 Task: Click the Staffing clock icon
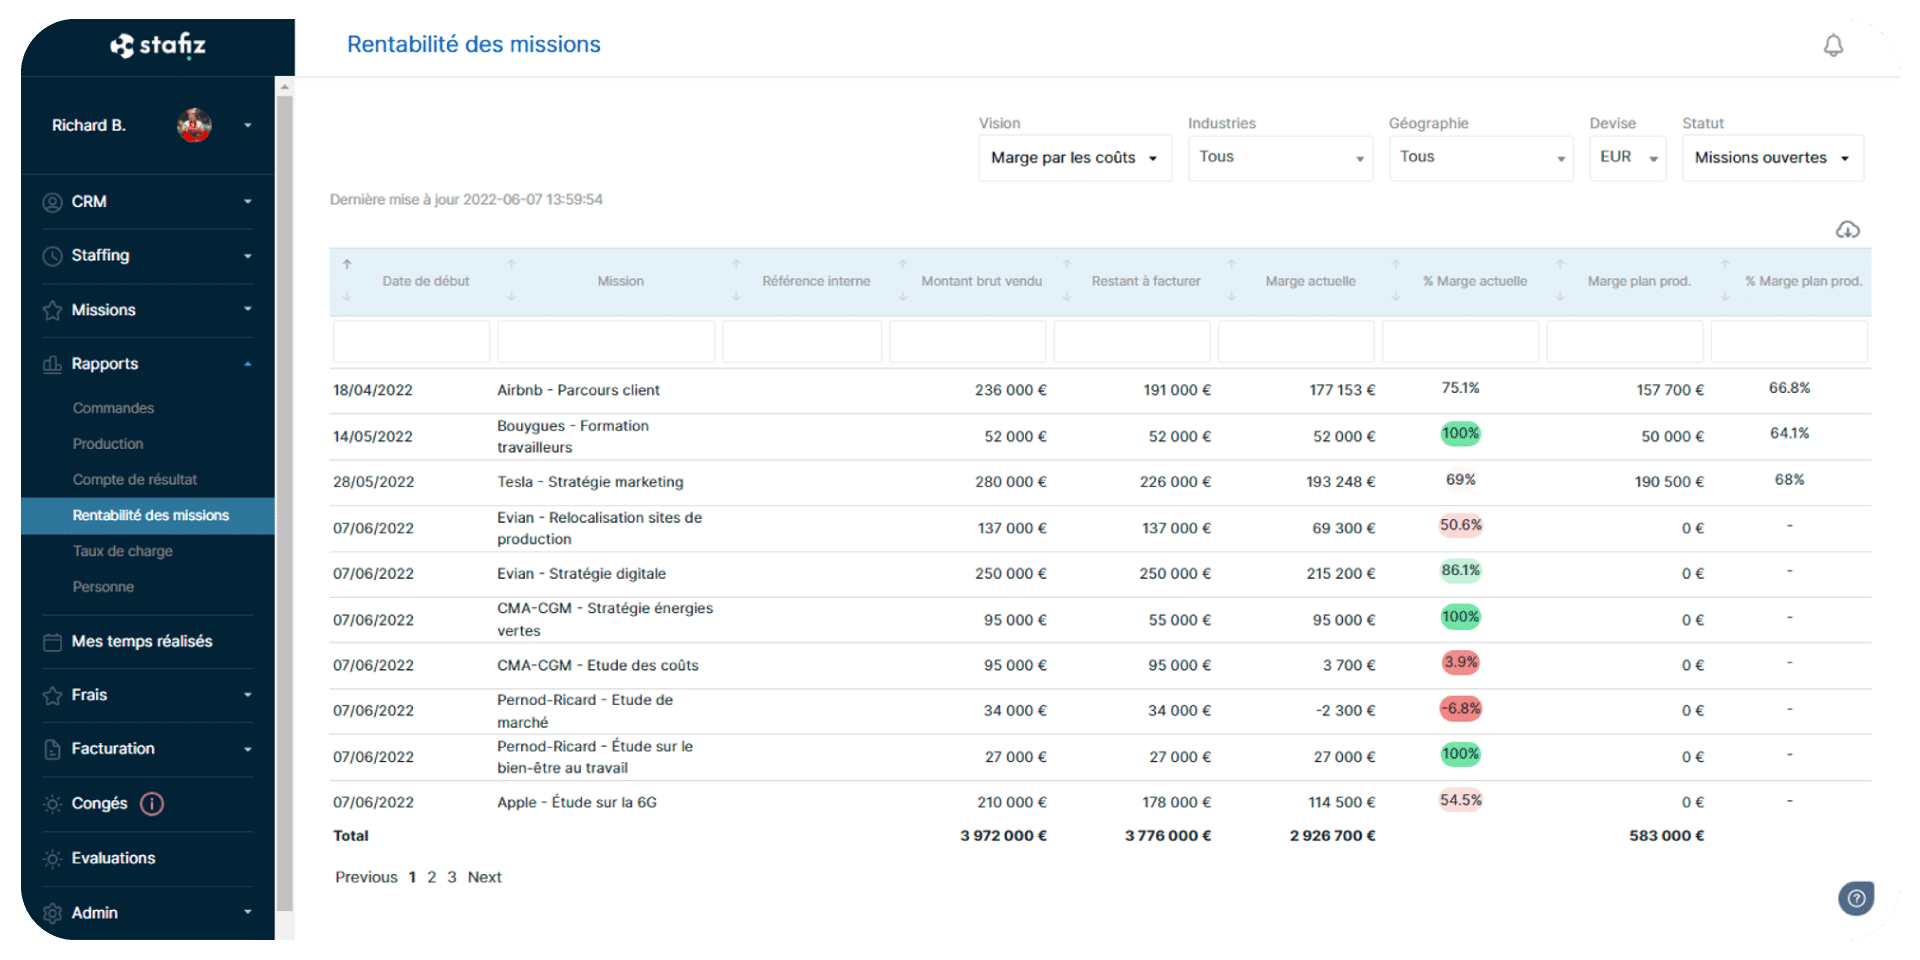tap(53, 256)
